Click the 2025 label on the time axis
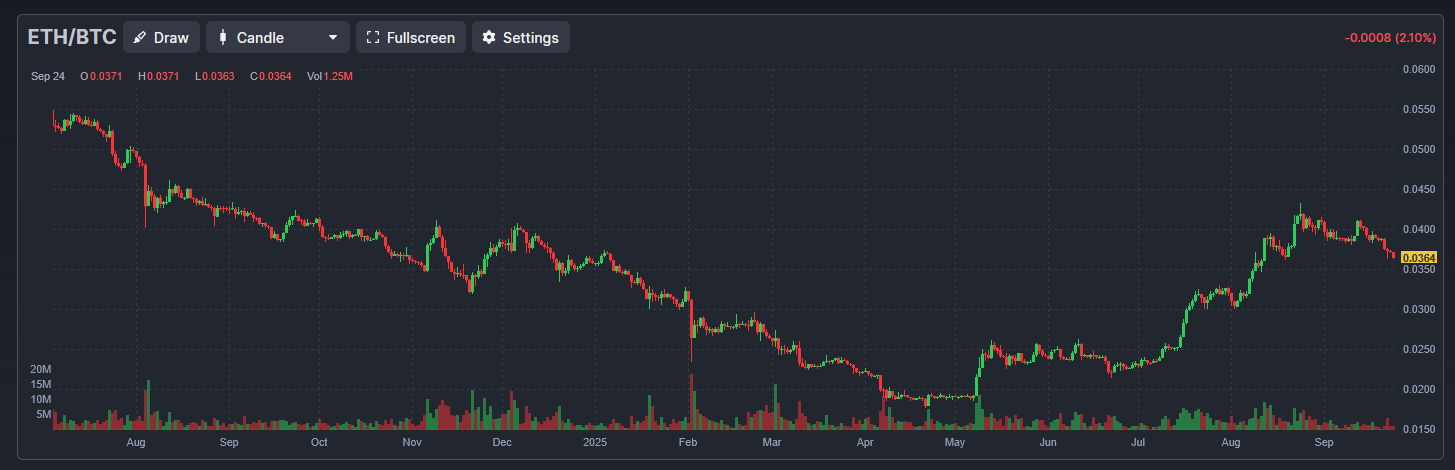 point(594,441)
